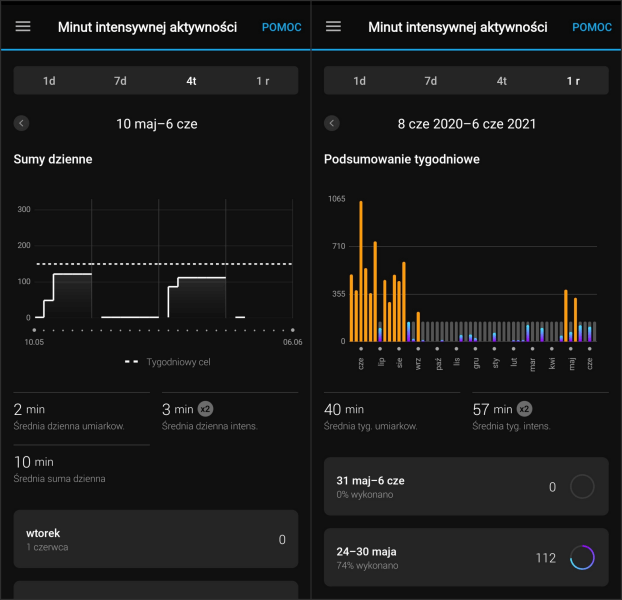Tap x2 badge next to 57 min
This screenshot has height=600, width=622.
524,409
